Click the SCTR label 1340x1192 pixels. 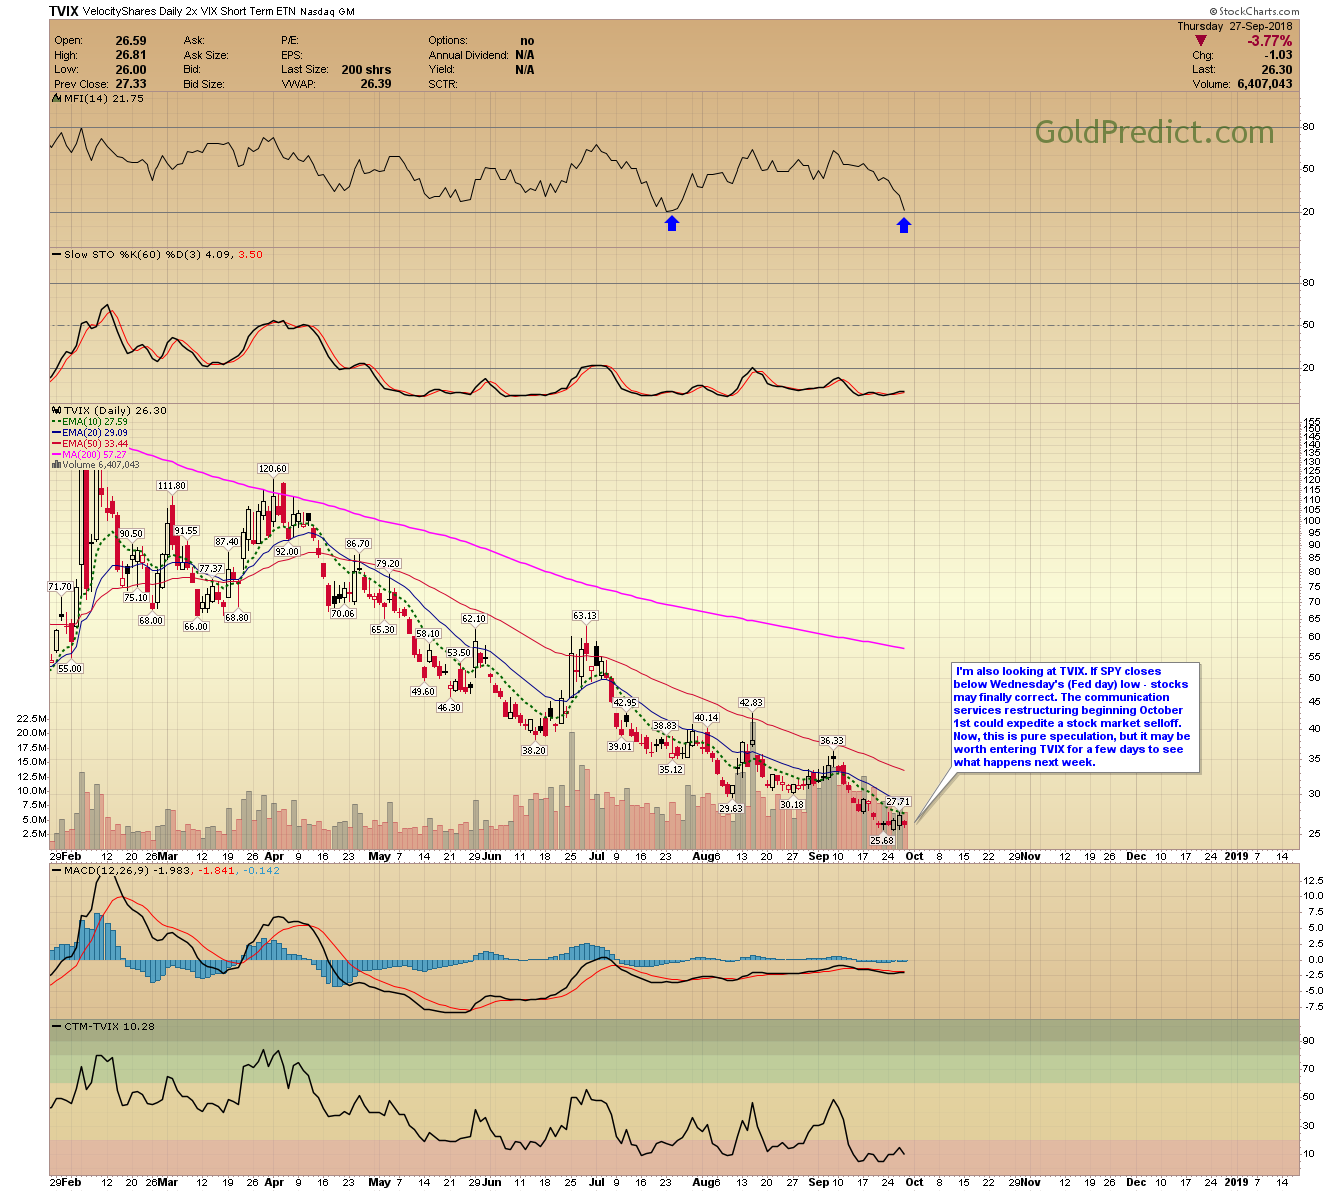(443, 84)
